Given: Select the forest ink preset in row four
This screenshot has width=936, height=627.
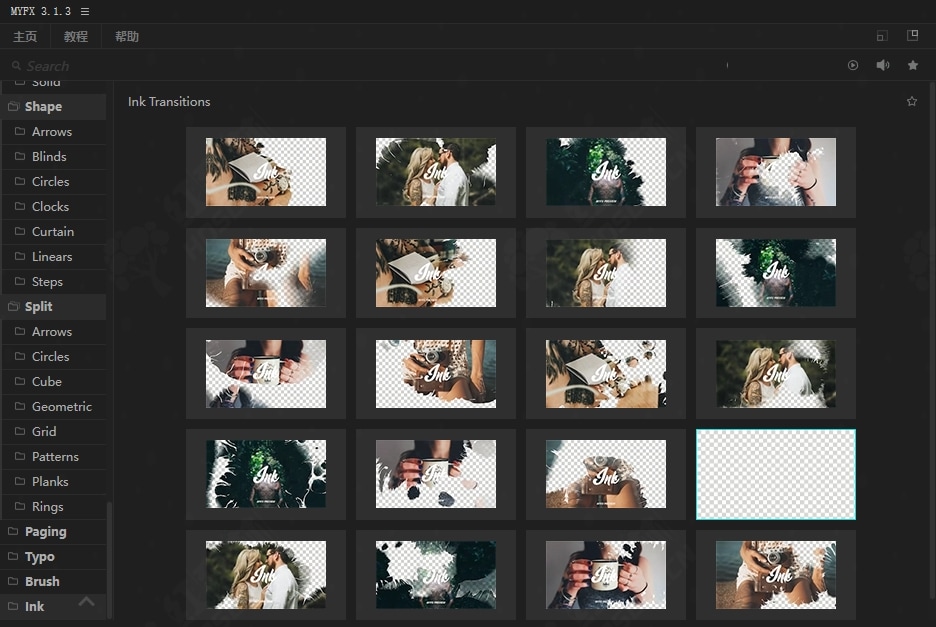Looking at the screenshot, I should 266,474.
